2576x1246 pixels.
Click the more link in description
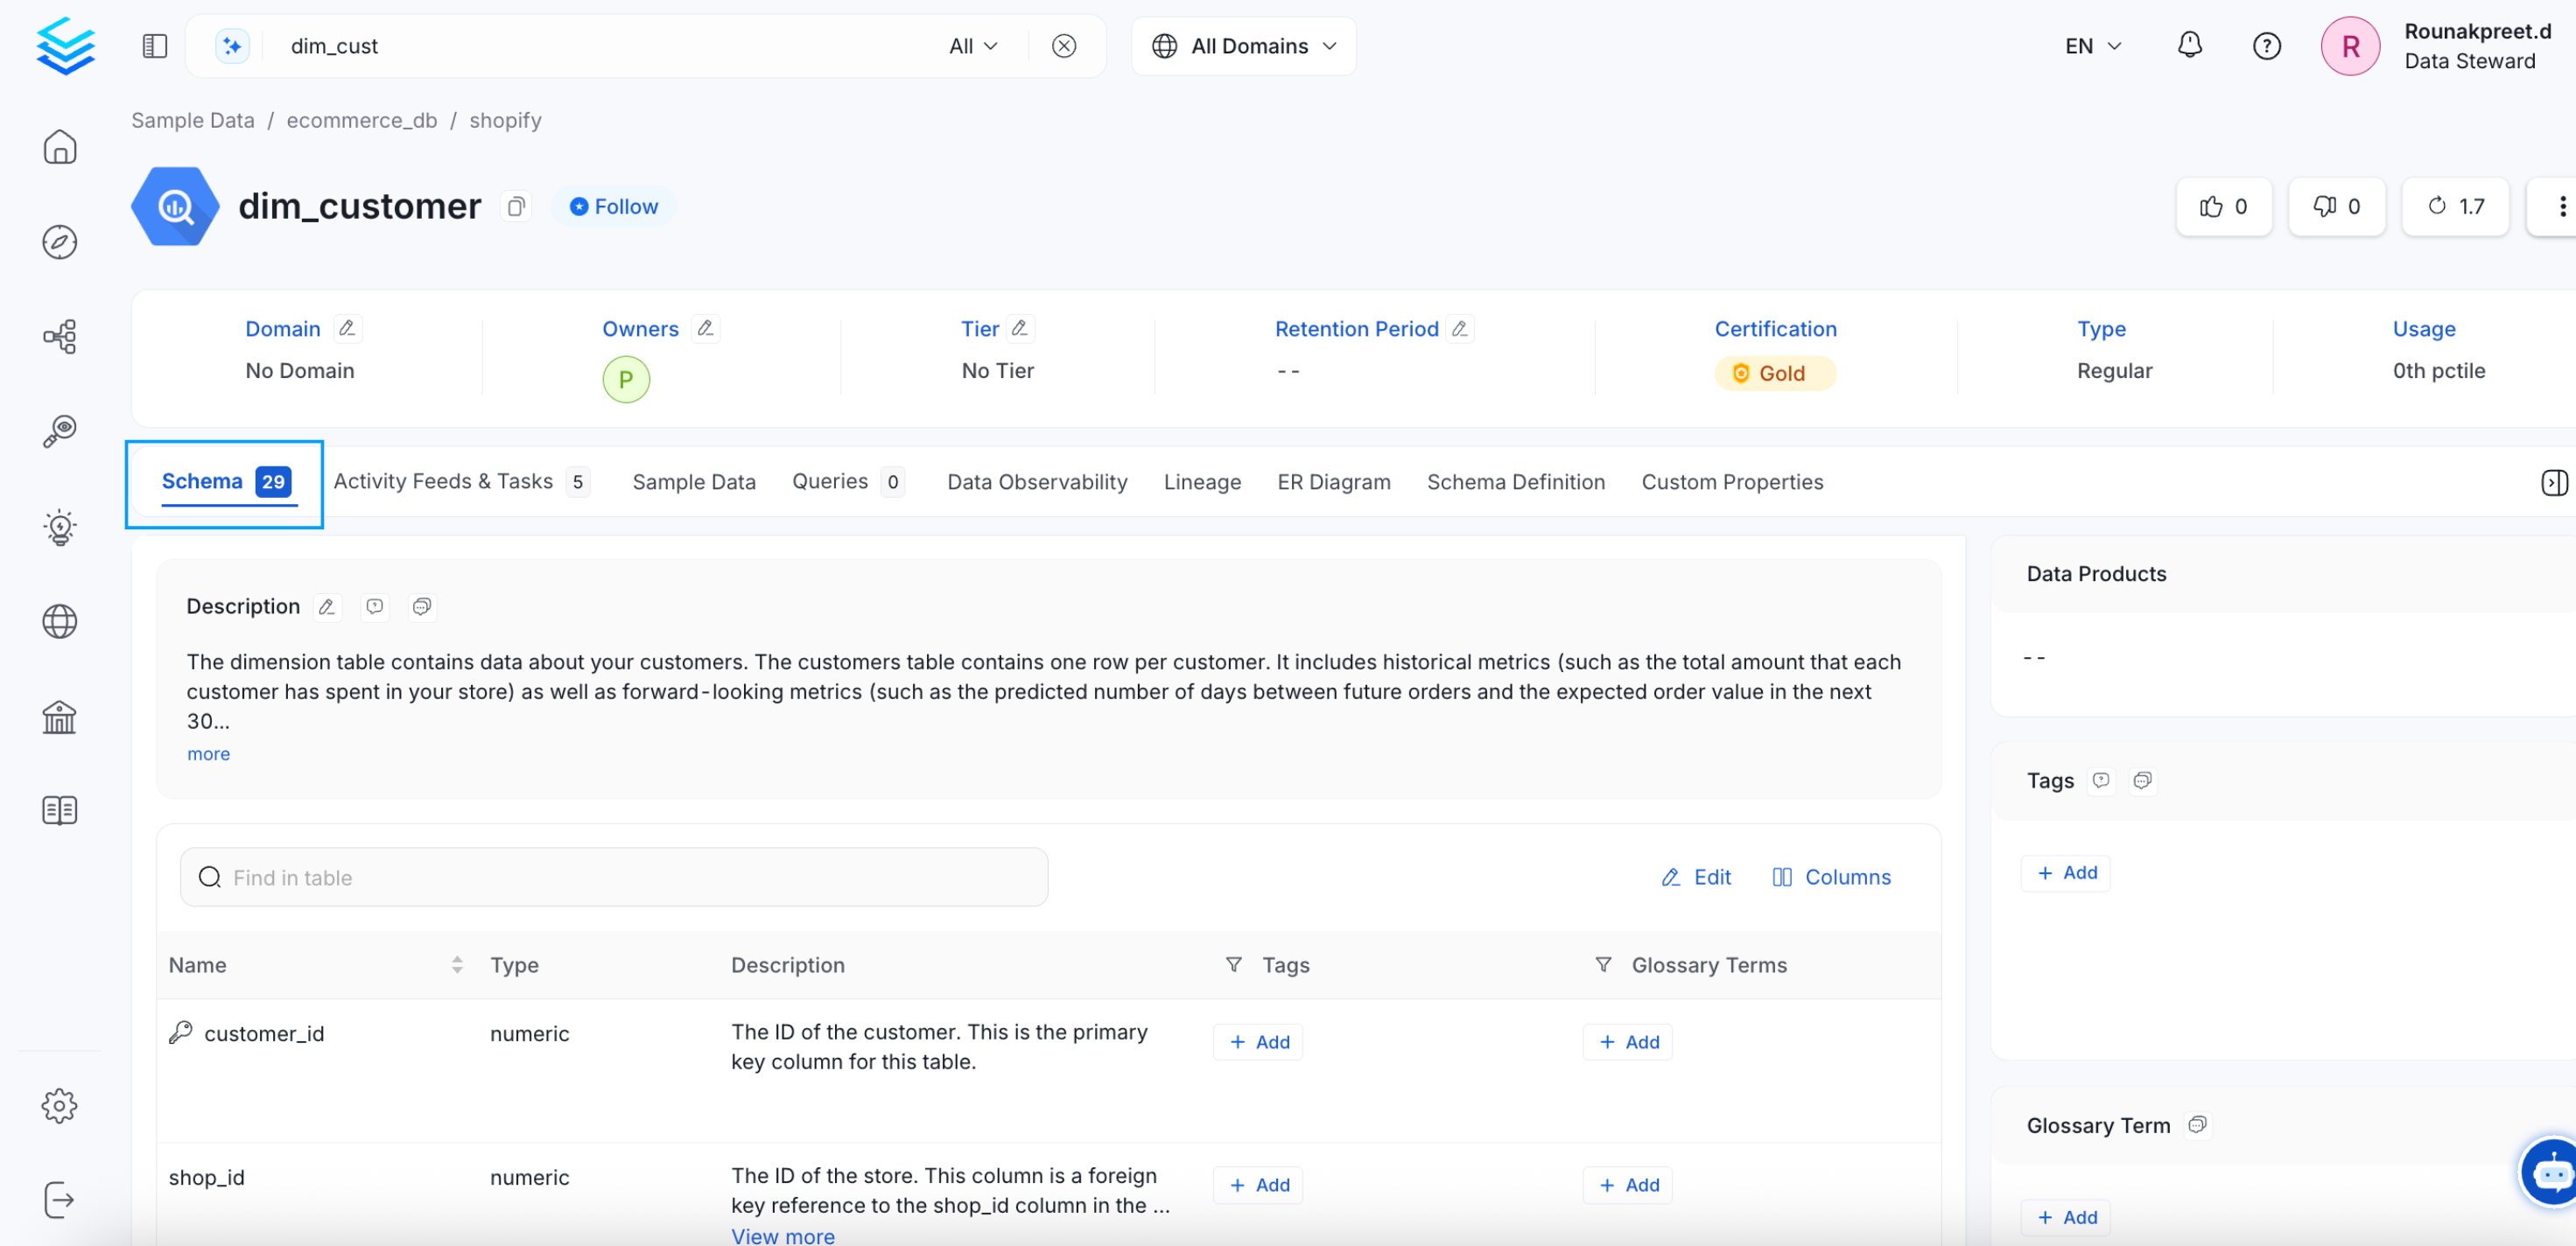click(208, 754)
